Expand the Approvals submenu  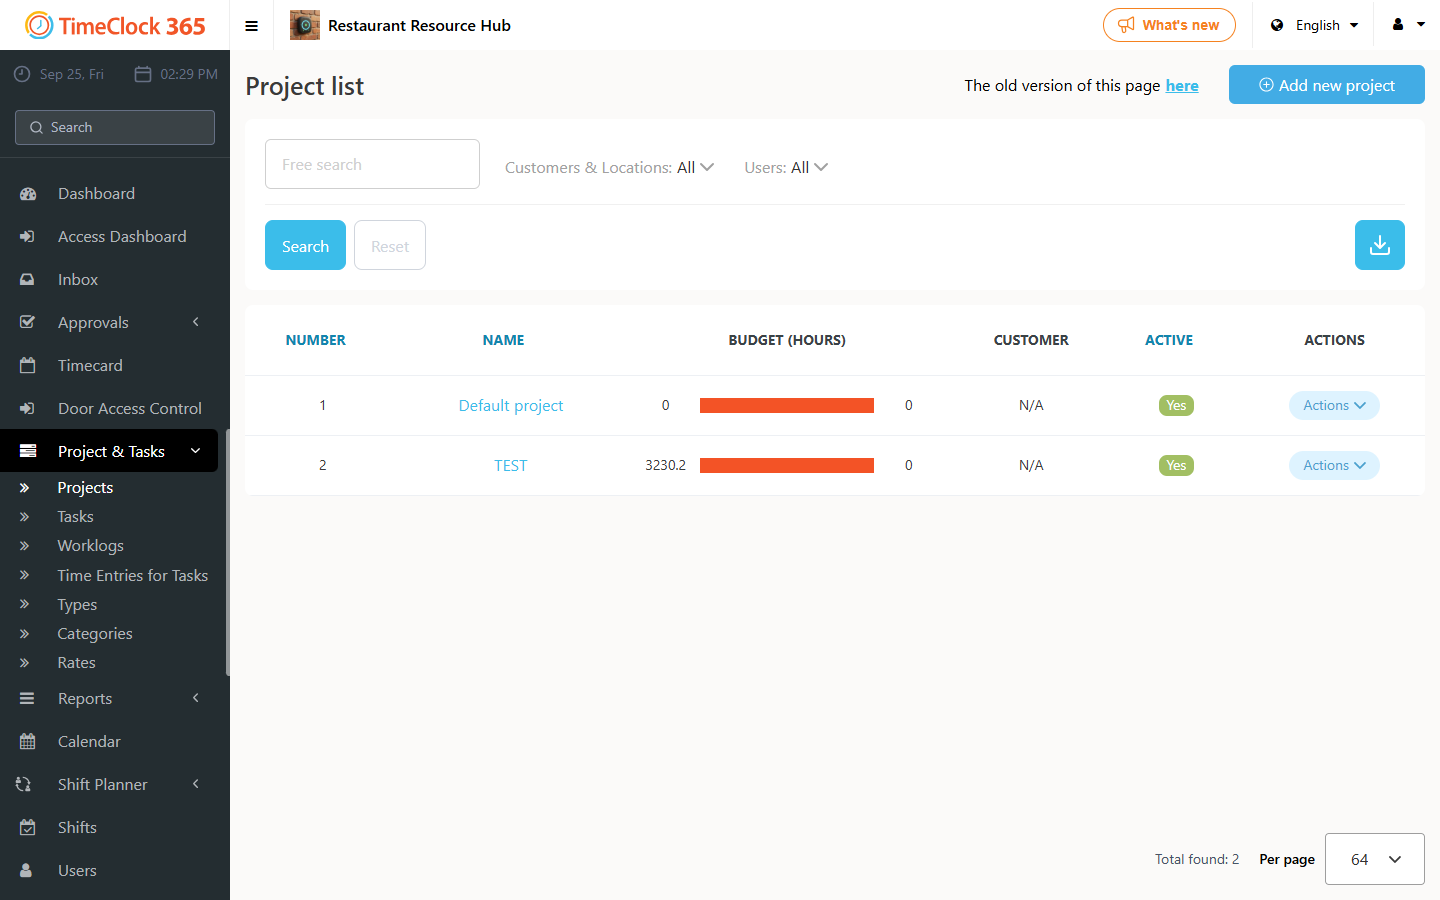point(196,322)
